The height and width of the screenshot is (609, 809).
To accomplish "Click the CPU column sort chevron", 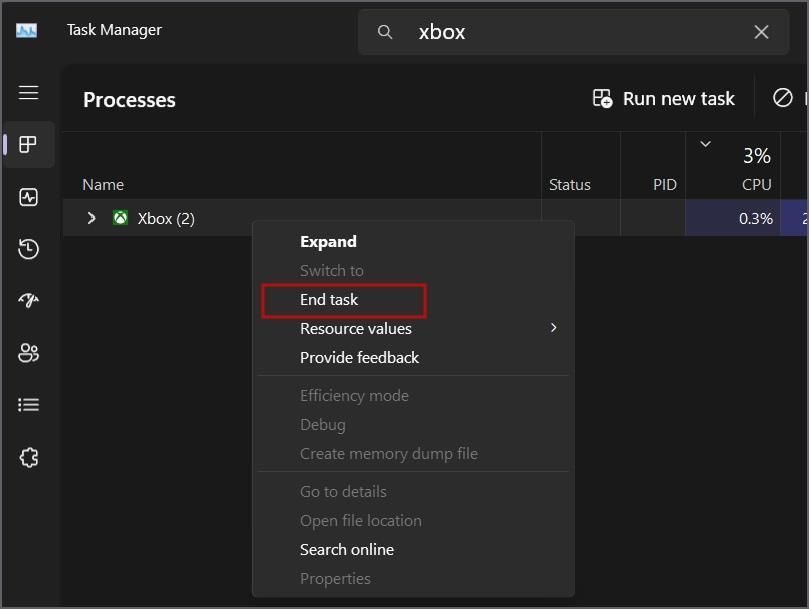I will (x=705, y=144).
